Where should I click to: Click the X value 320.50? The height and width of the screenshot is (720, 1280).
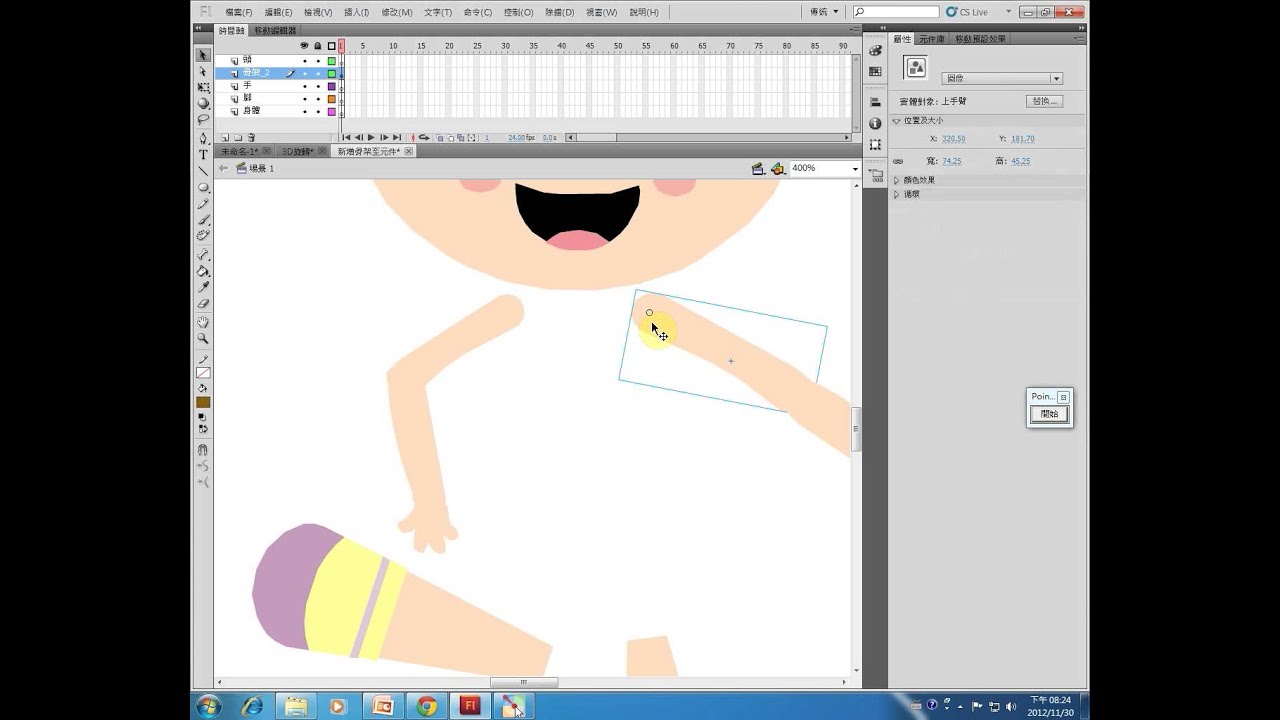point(953,139)
